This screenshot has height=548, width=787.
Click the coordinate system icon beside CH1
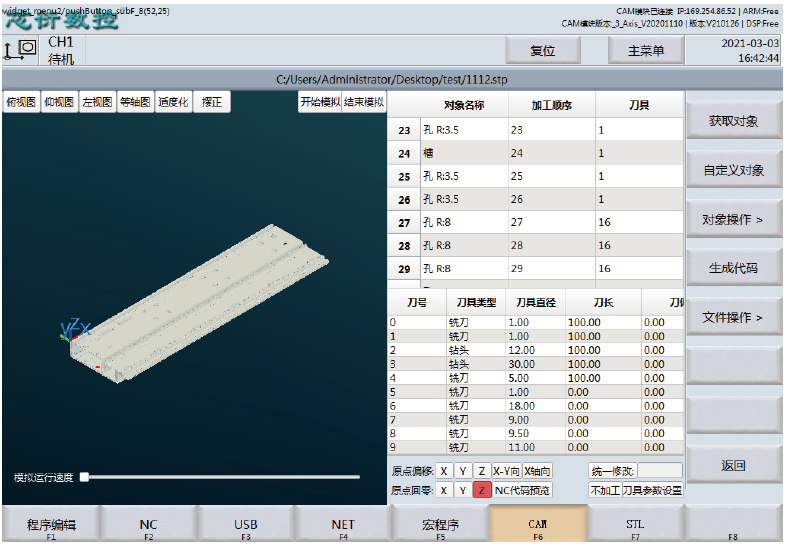tap(20, 50)
